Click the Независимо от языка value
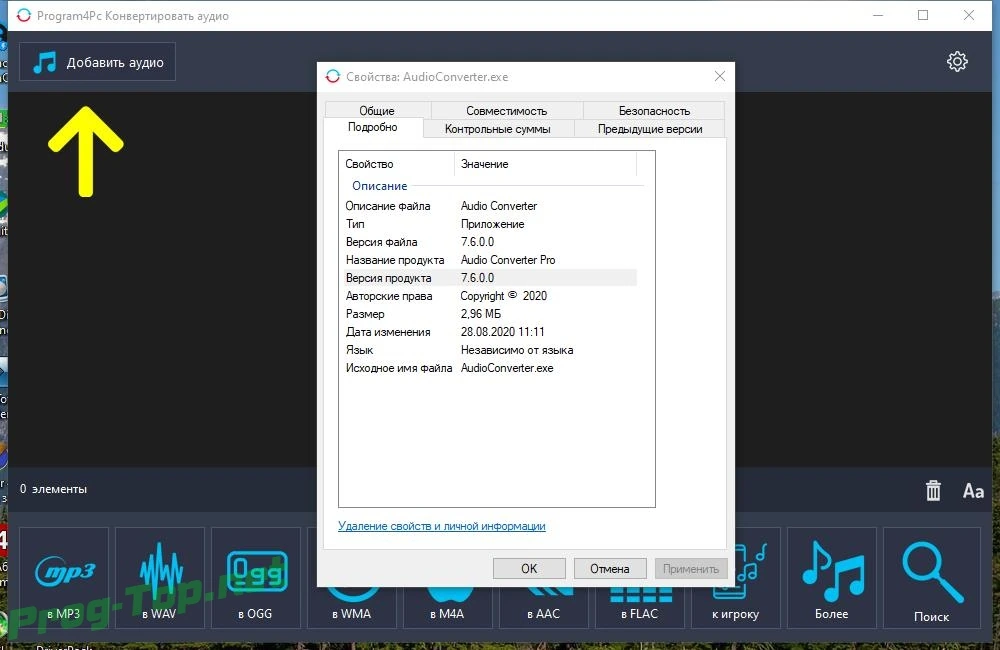This screenshot has height=650, width=1000. [x=517, y=350]
